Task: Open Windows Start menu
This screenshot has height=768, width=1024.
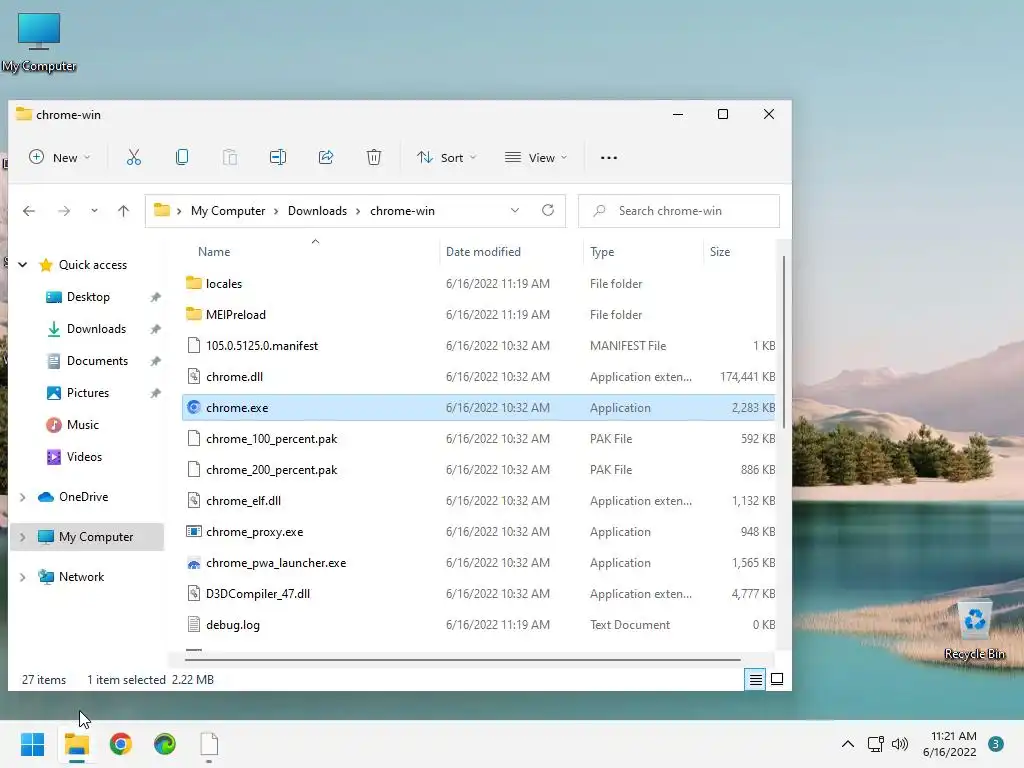Action: 33,744
